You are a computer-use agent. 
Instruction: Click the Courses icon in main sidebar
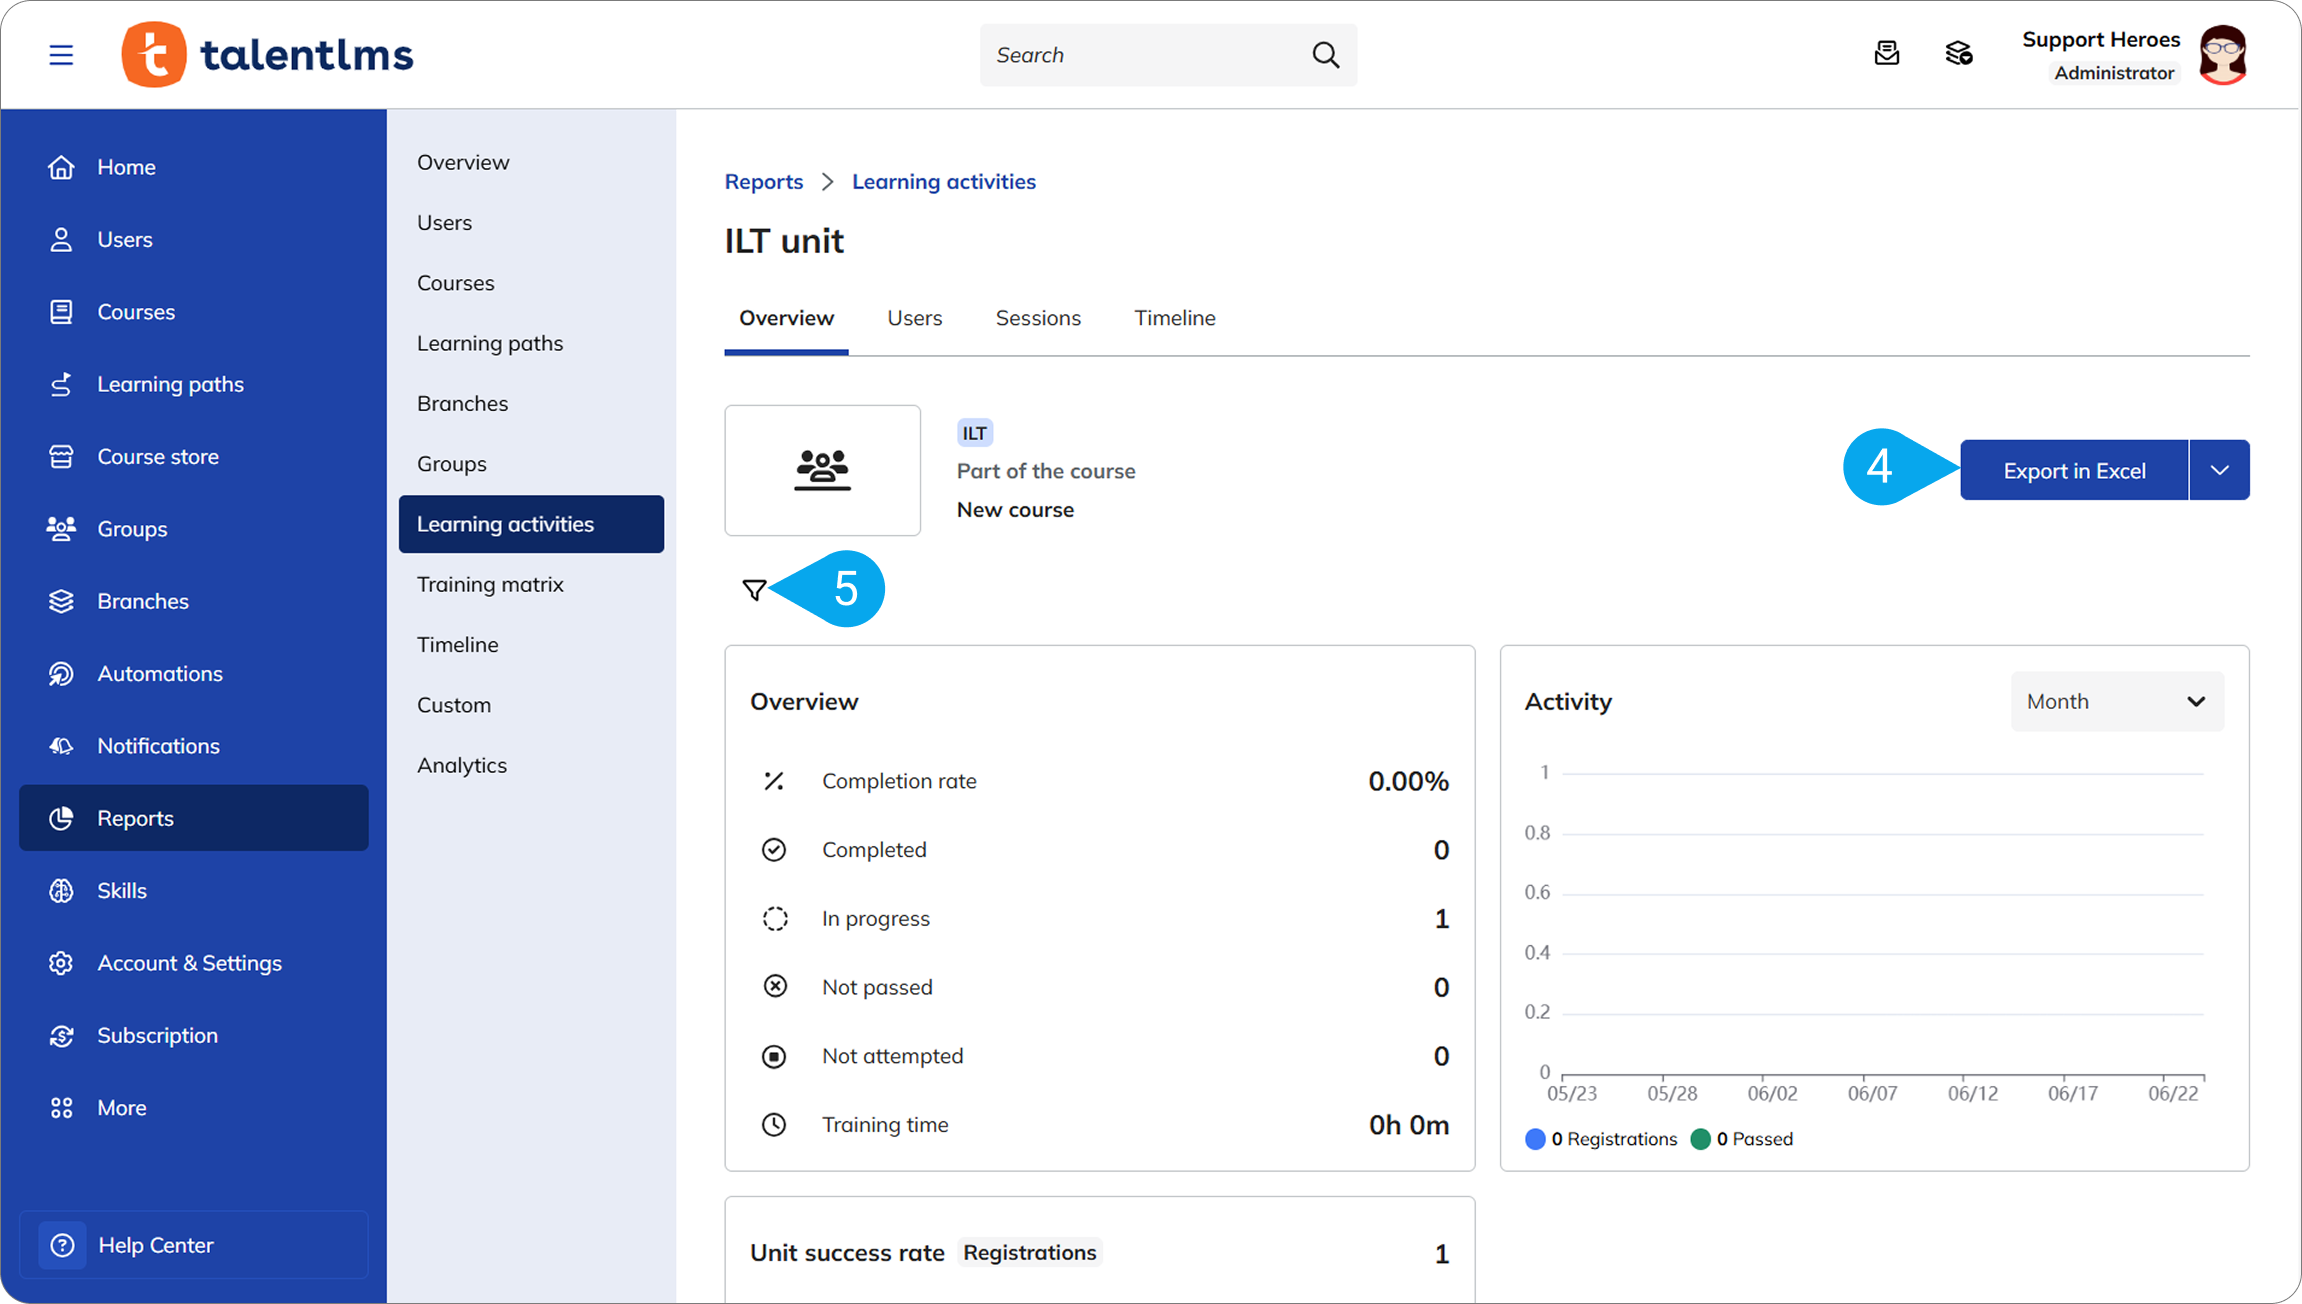[x=61, y=312]
